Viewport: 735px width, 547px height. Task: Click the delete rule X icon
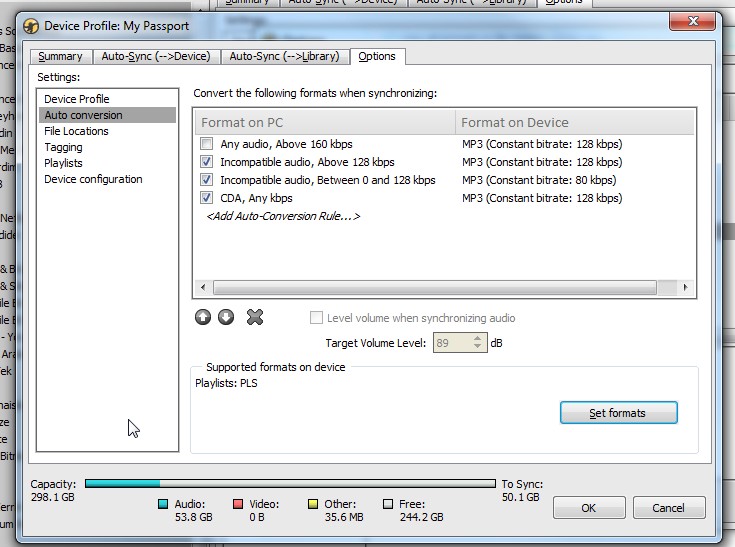[x=255, y=317]
